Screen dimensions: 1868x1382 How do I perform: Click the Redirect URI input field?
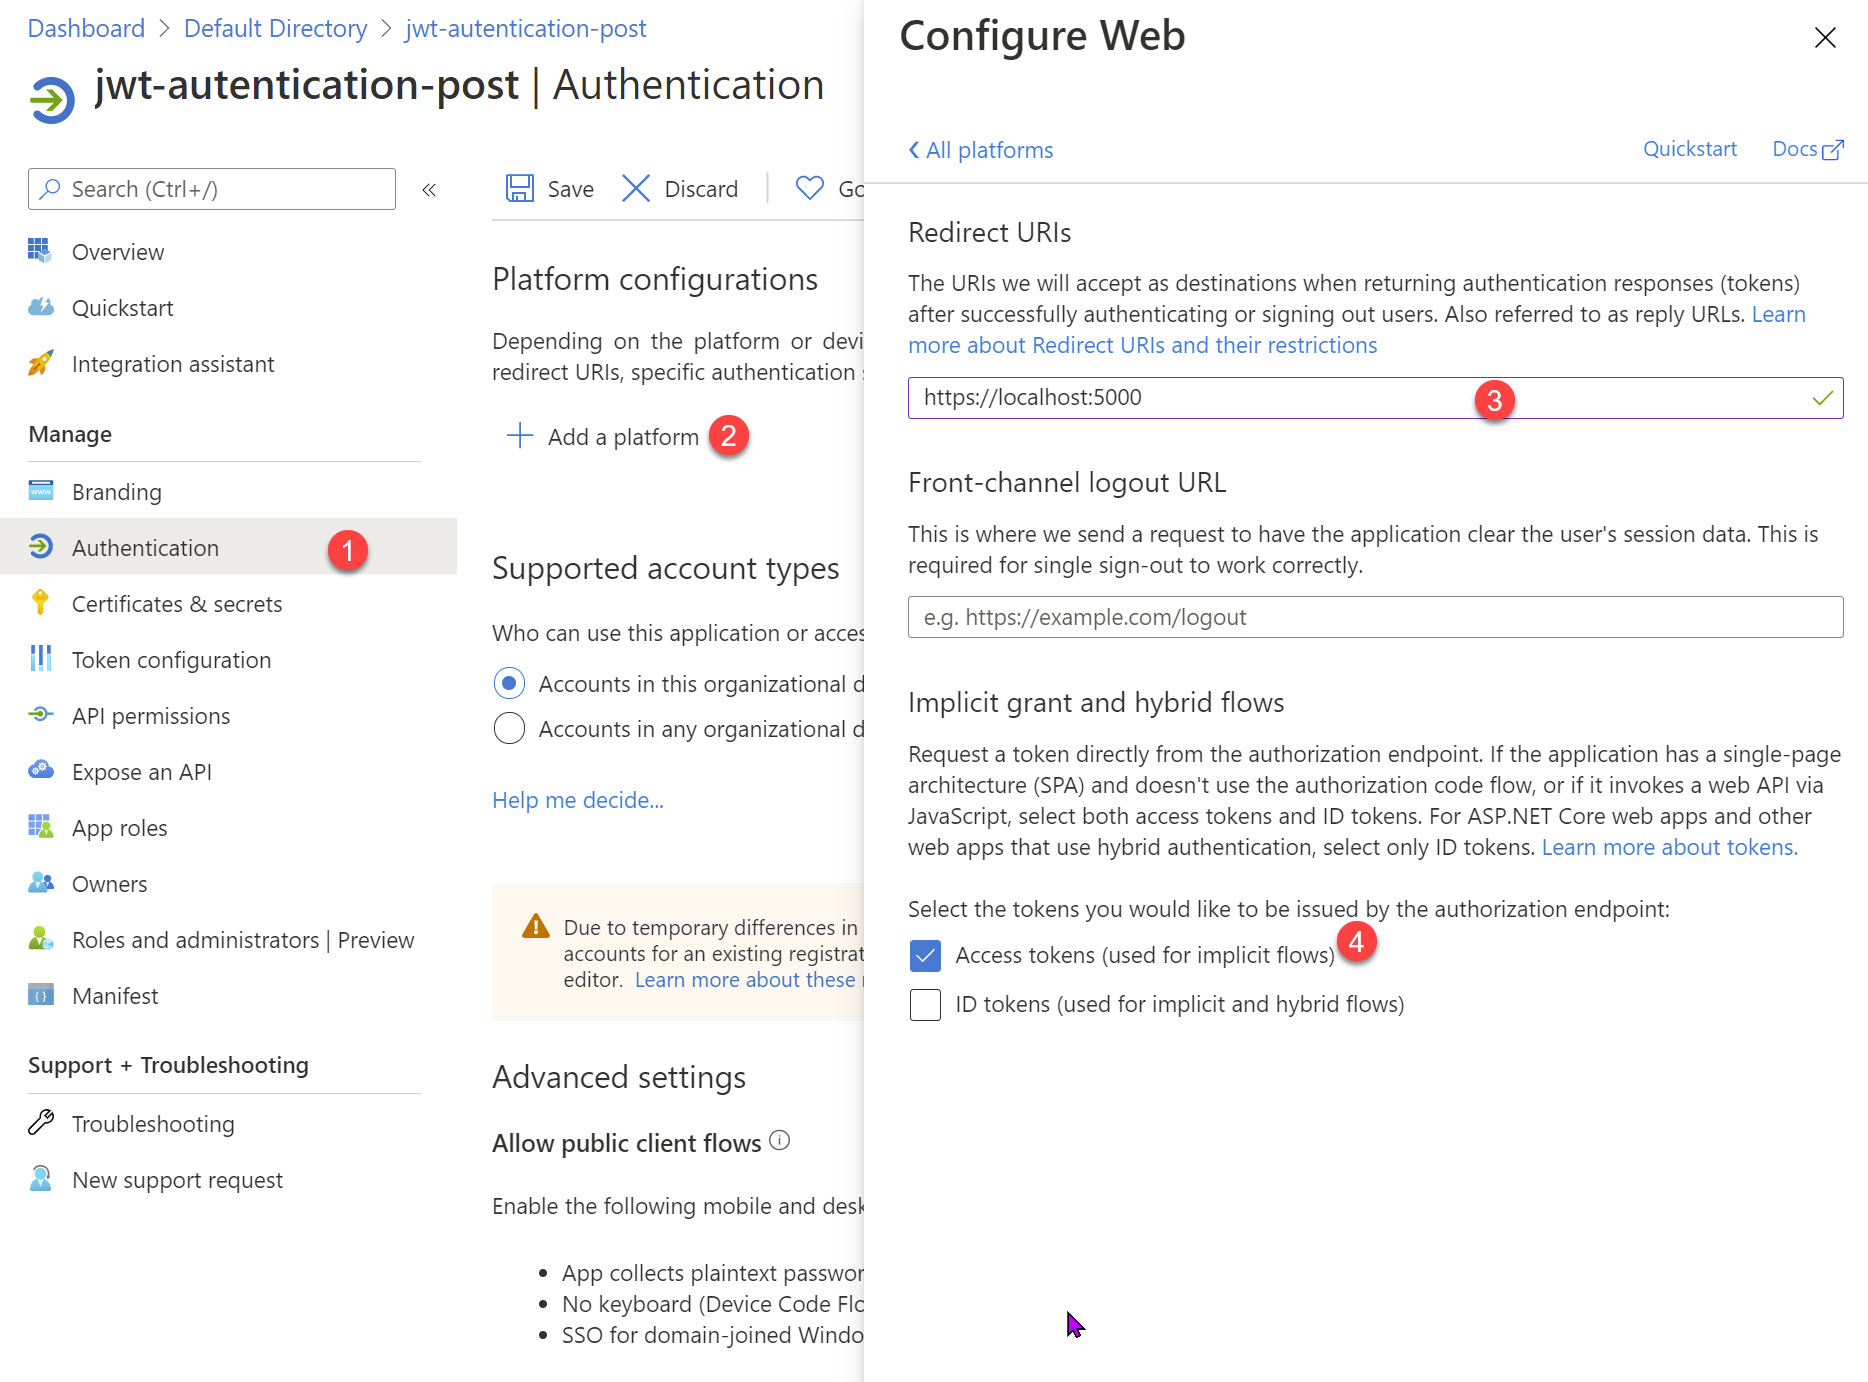pyautogui.click(x=1375, y=398)
